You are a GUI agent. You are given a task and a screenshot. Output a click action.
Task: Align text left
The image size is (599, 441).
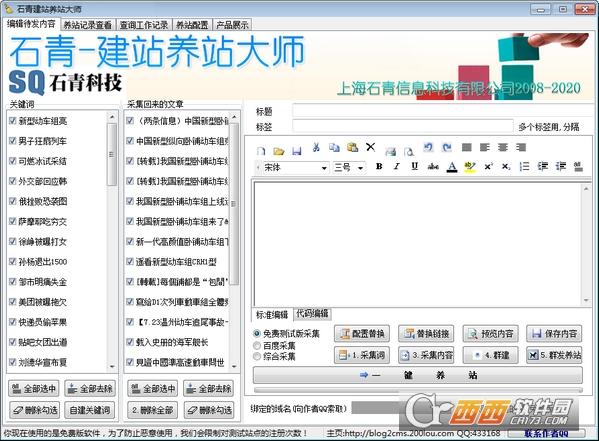pos(485,147)
